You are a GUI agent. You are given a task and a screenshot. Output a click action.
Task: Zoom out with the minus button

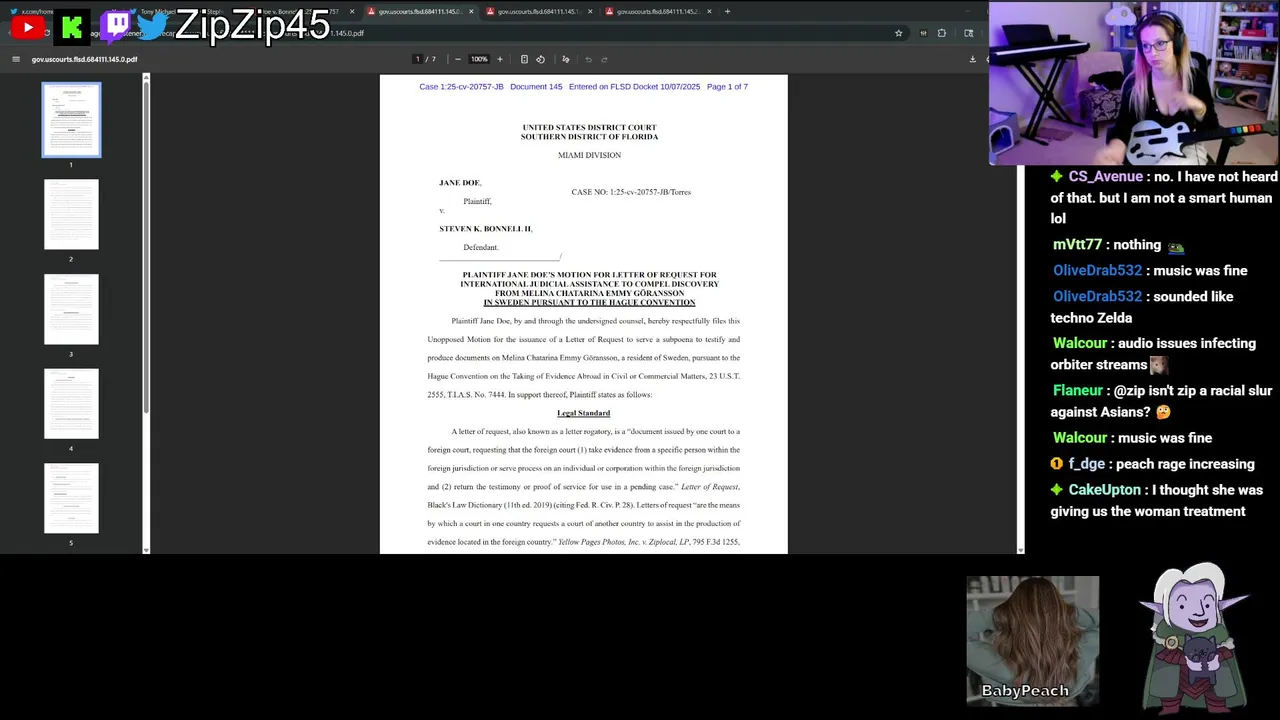pos(458,59)
